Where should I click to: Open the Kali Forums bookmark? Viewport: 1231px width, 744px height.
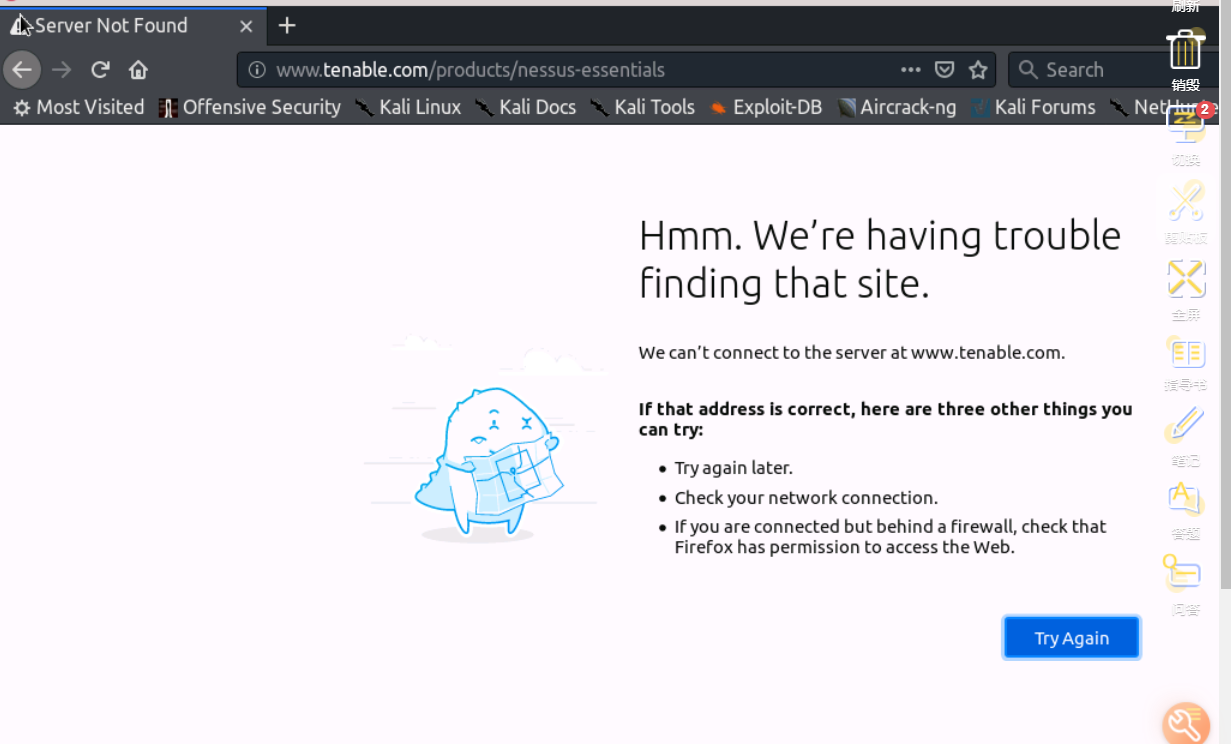point(1033,107)
